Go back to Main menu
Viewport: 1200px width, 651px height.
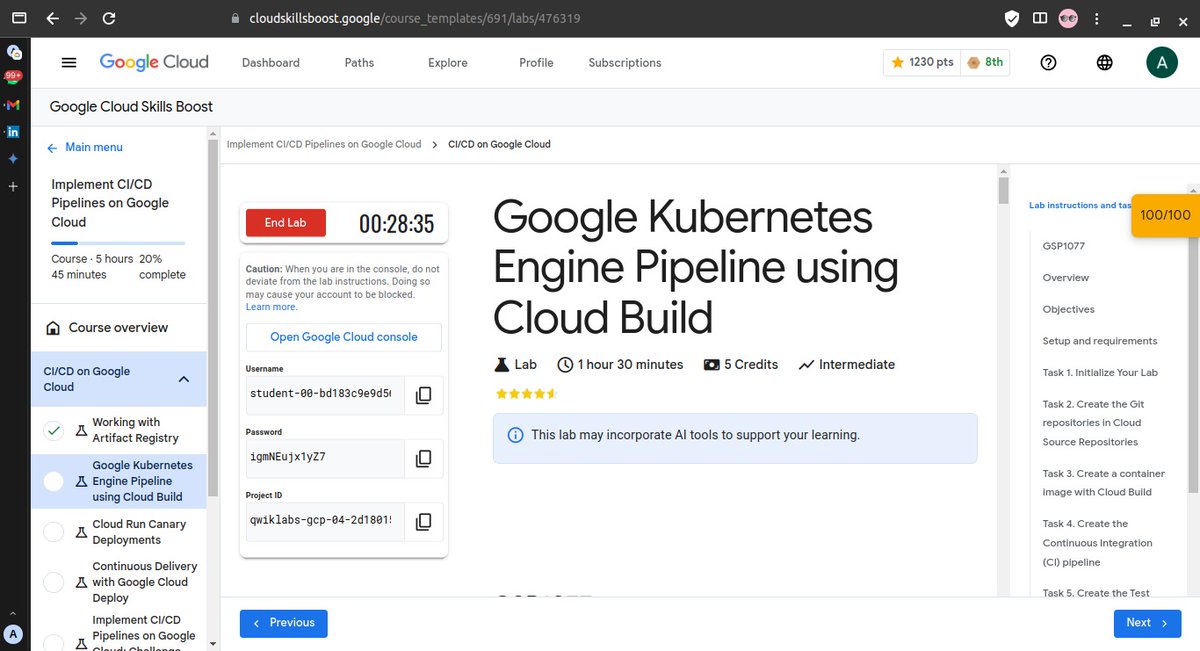point(85,147)
